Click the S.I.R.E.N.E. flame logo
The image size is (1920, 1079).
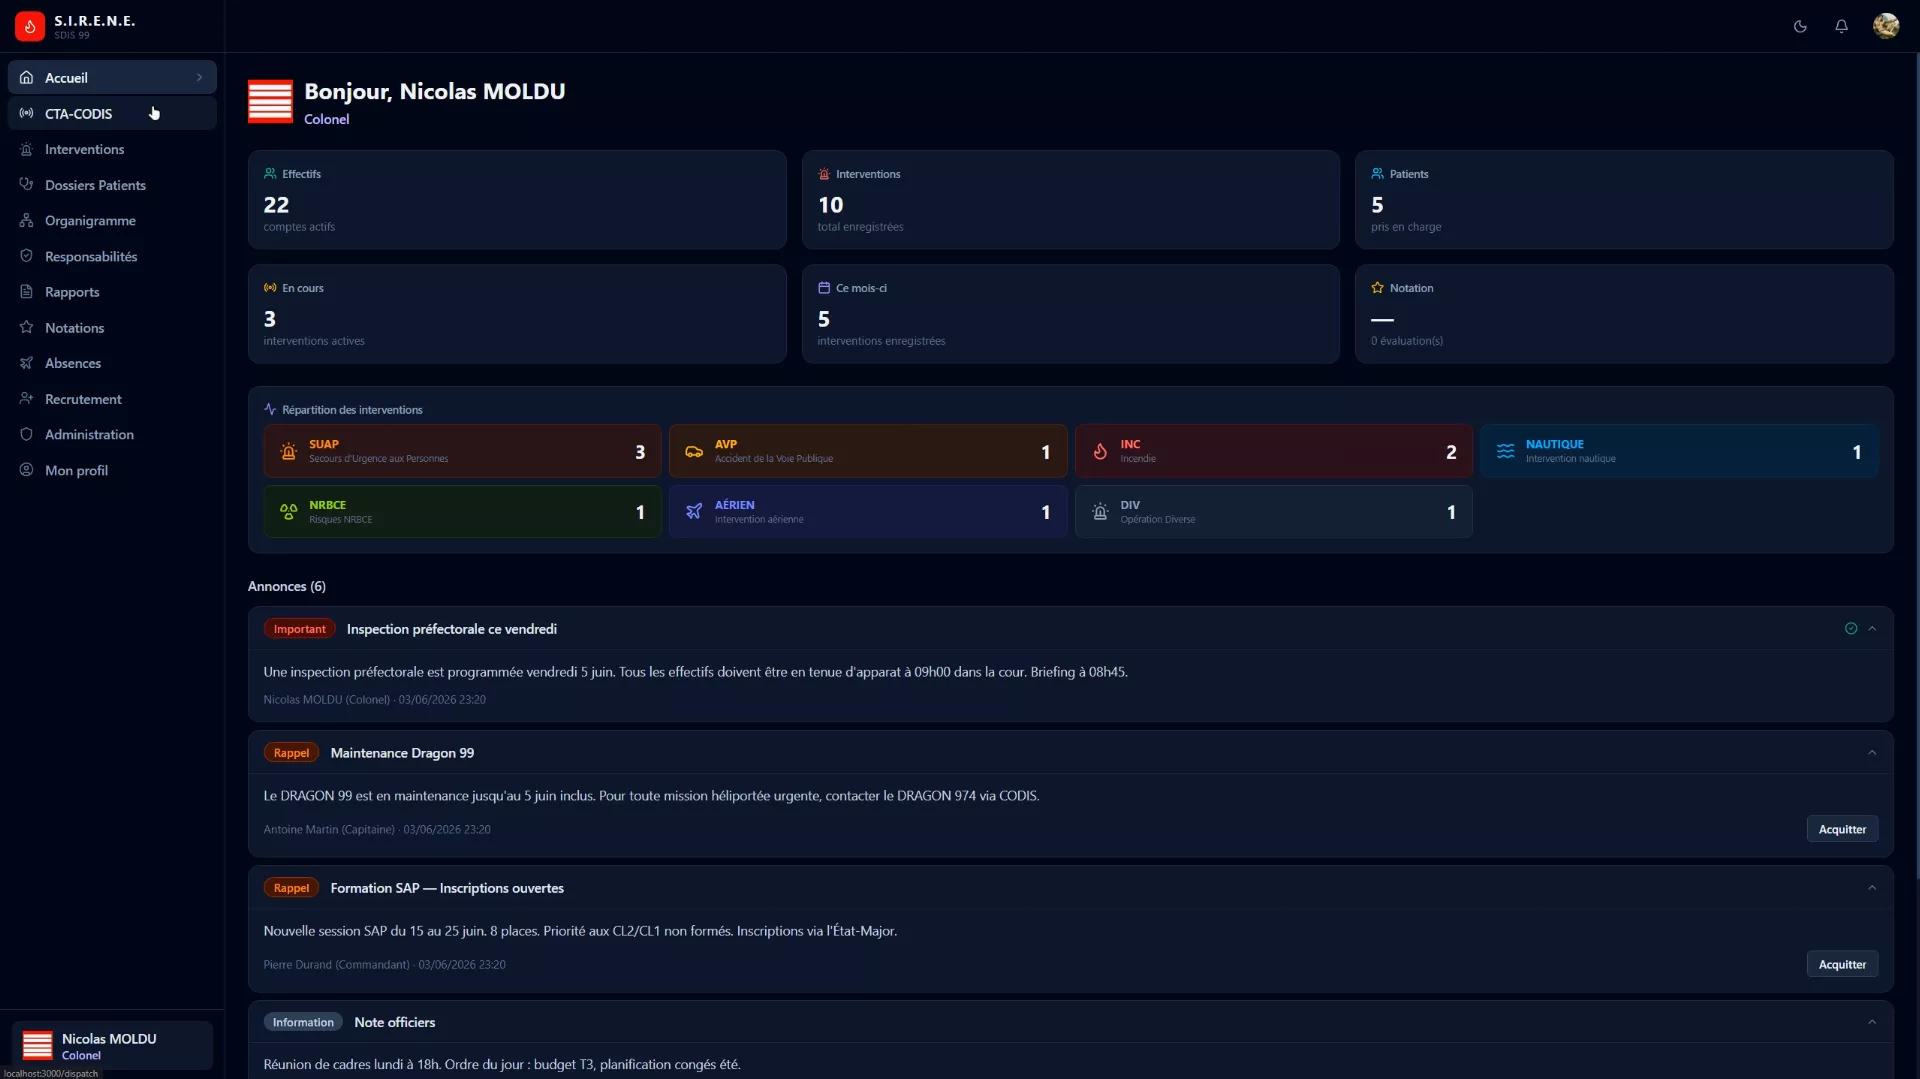click(x=30, y=26)
